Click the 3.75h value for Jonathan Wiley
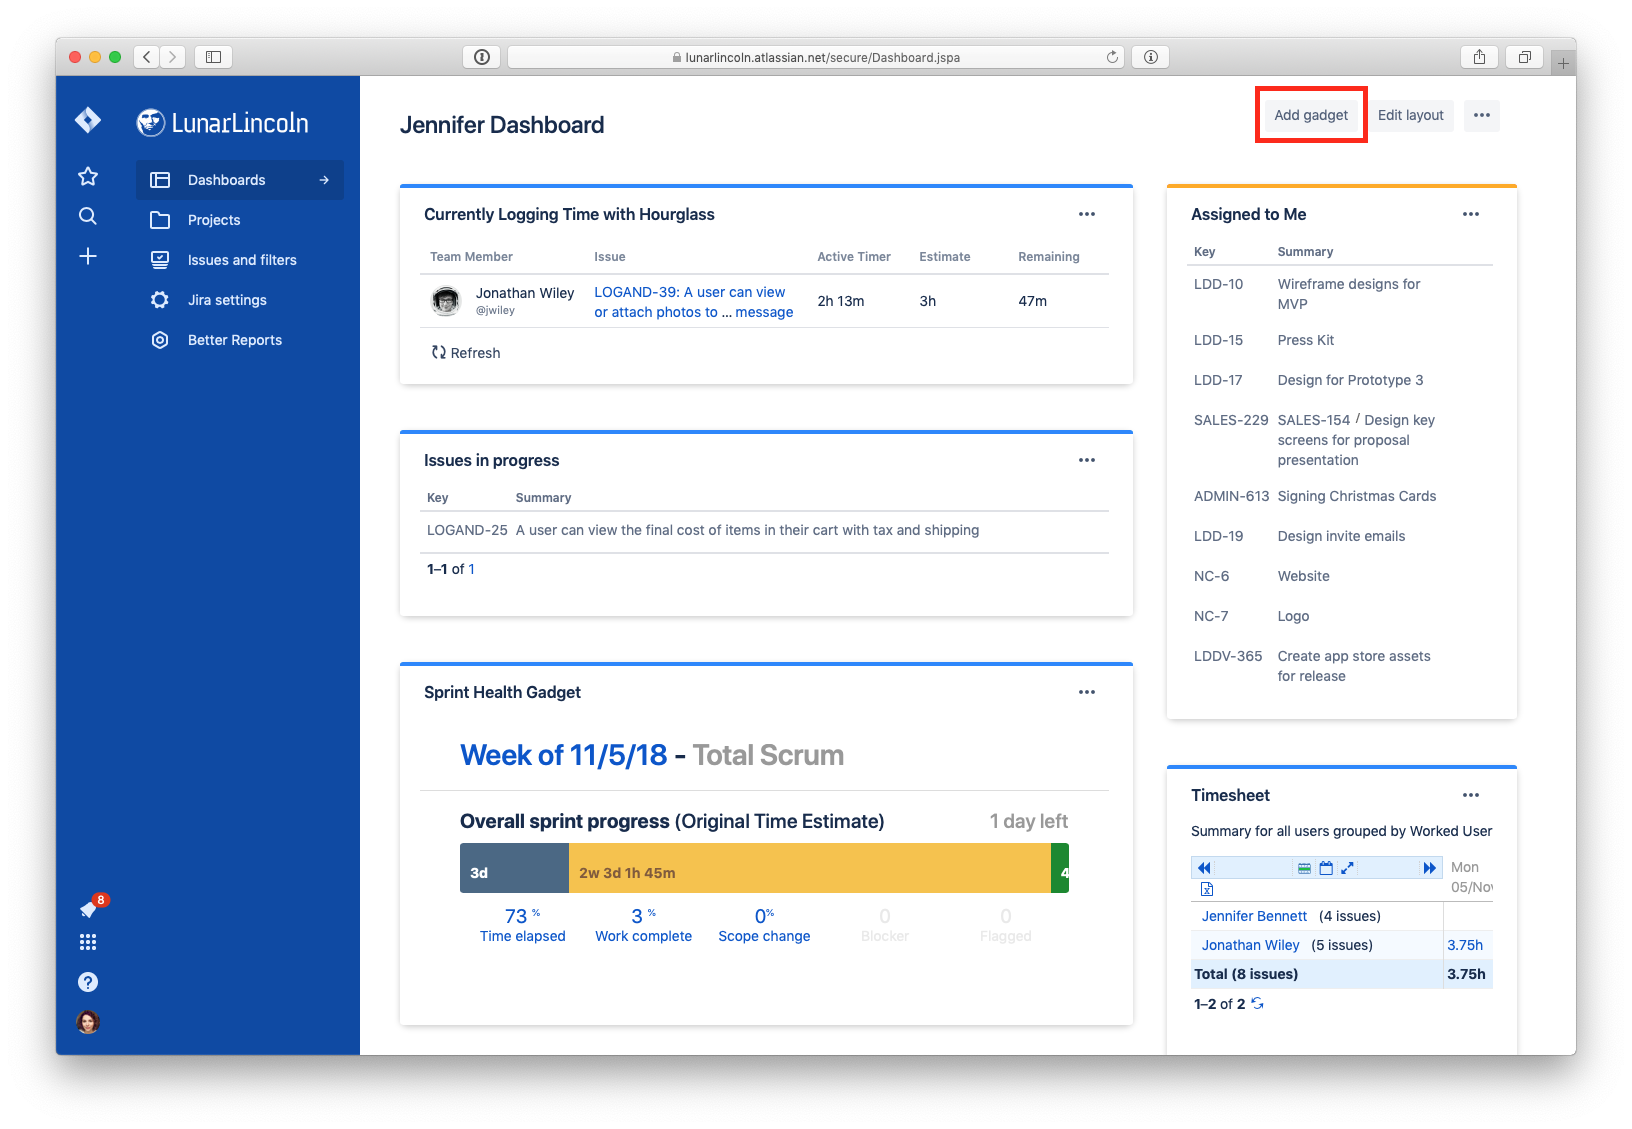The image size is (1632, 1129). 1465,945
